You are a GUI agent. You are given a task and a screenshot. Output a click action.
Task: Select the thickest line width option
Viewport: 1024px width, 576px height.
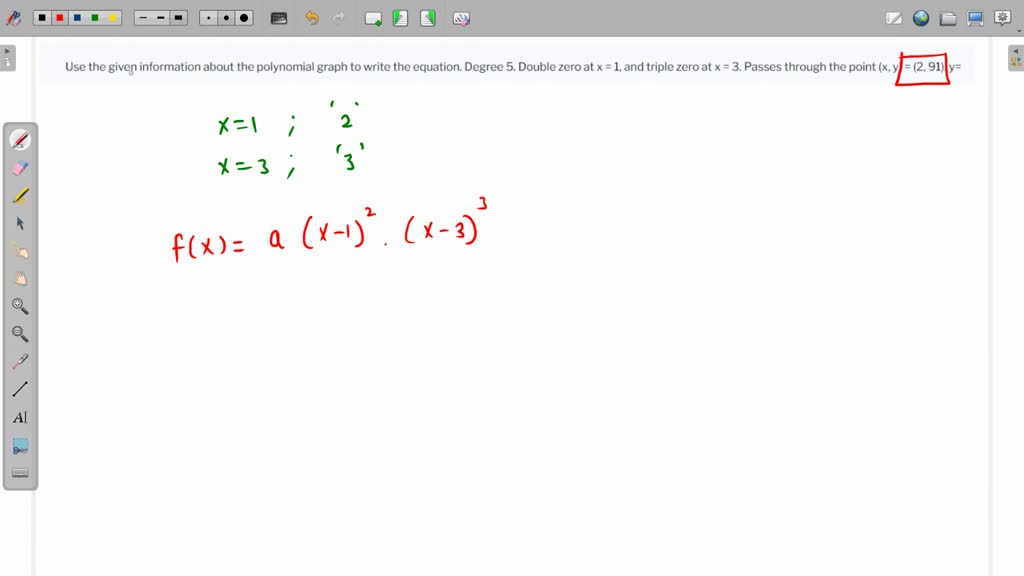tap(179, 17)
